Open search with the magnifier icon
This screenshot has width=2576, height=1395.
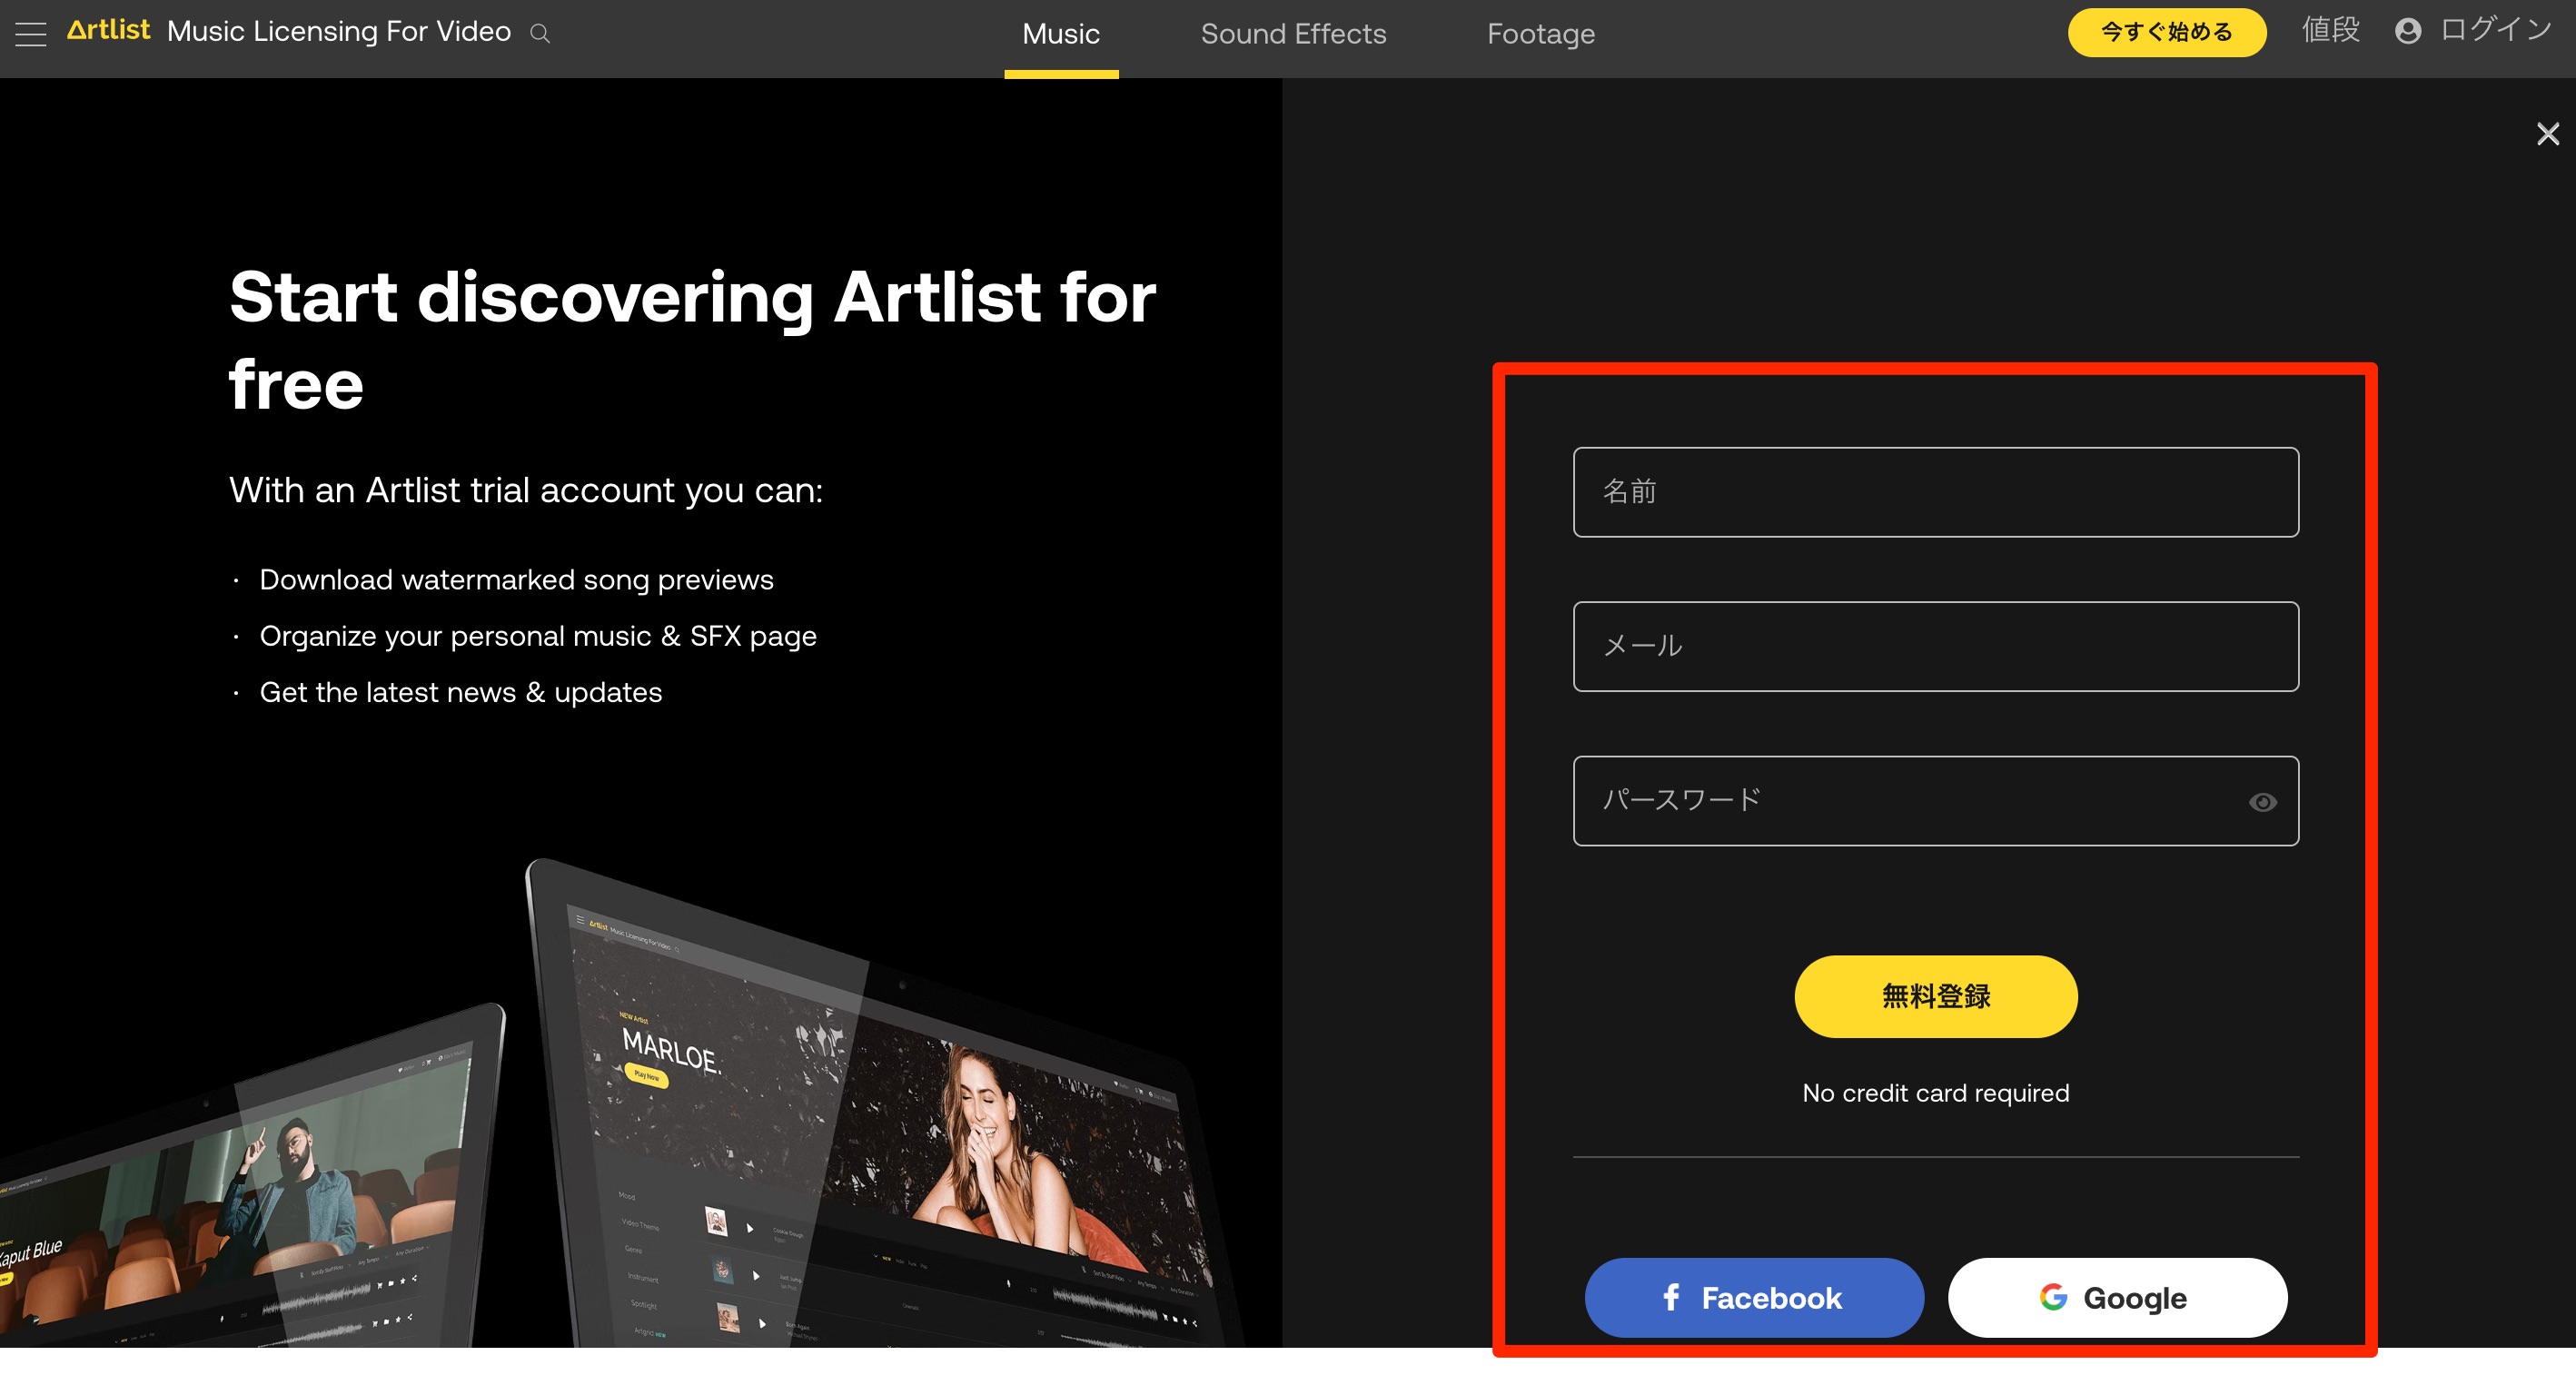[540, 34]
